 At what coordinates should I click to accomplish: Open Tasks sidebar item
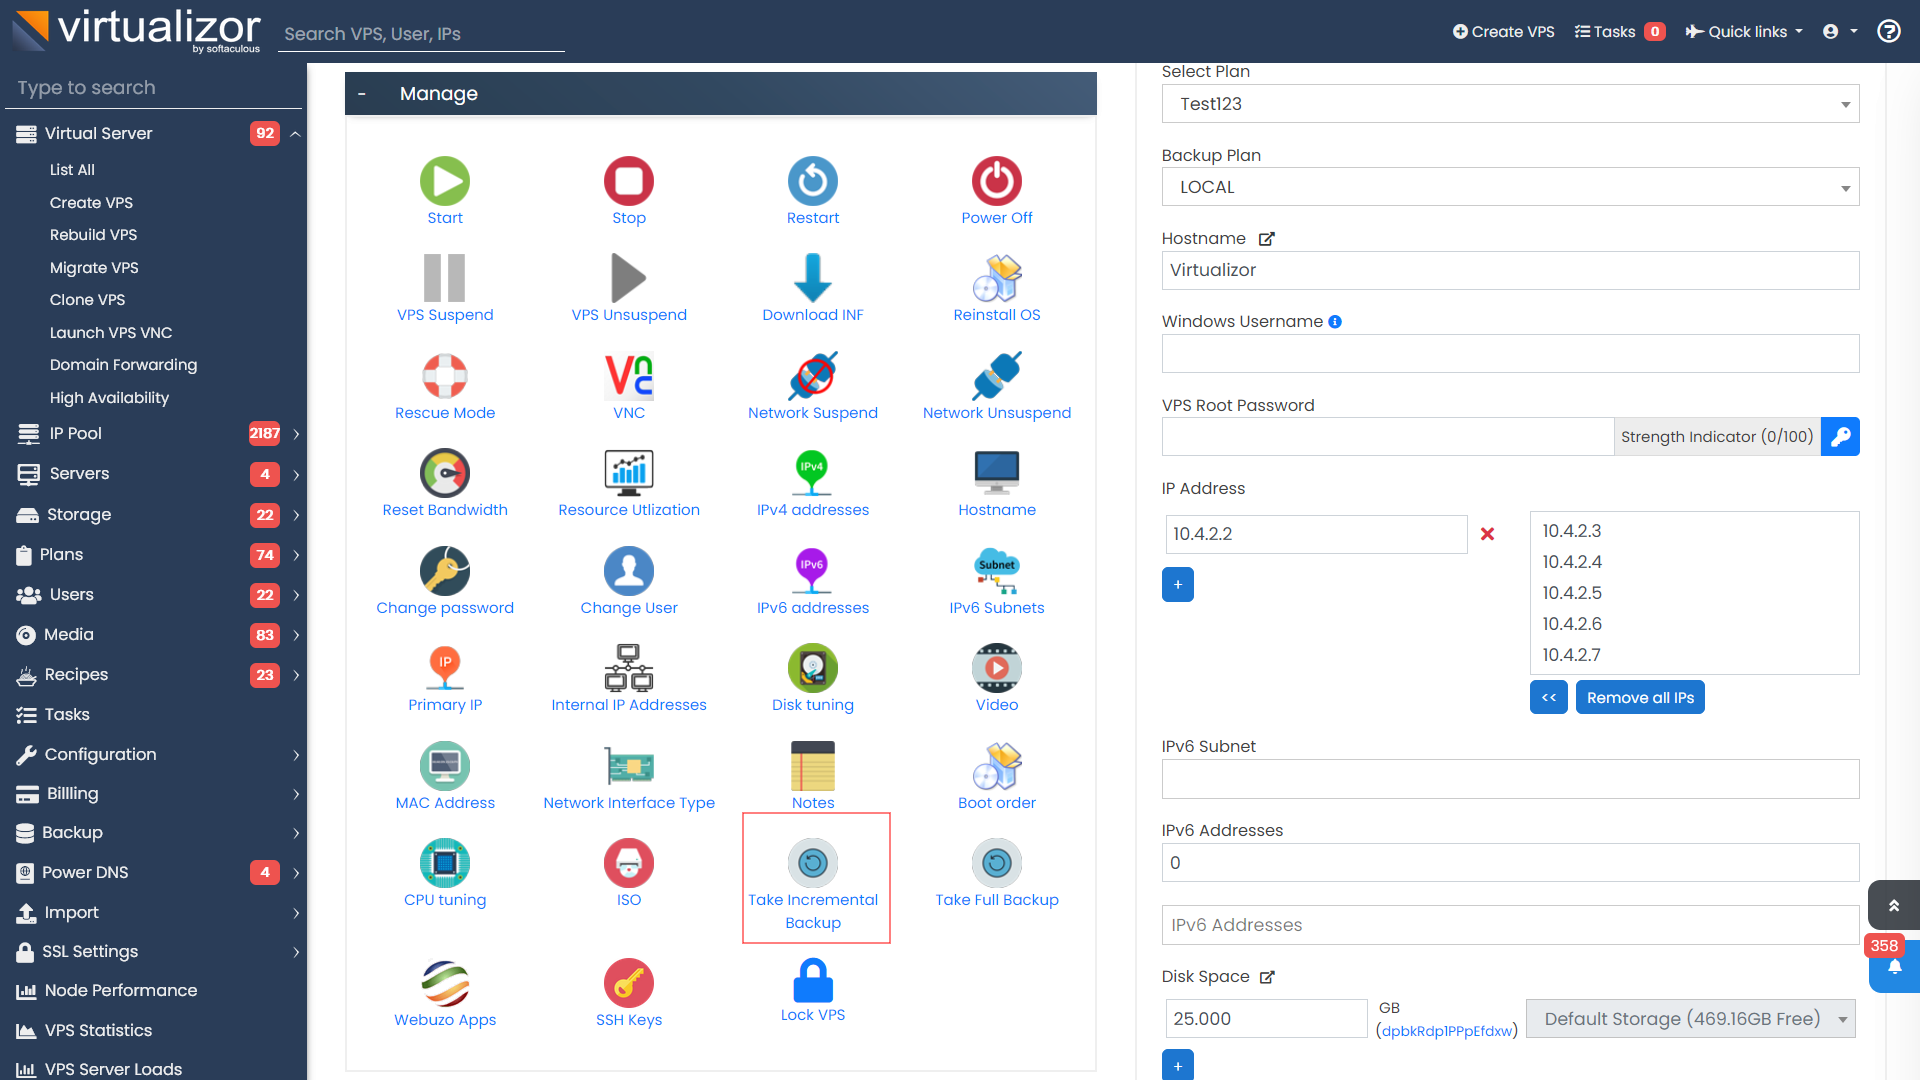(67, 715)
